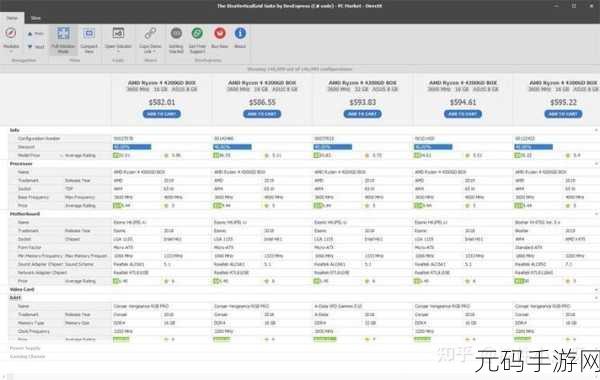600x380 pixels.
Task: Click the Copy Demo Link chain icon
Action: (x=150, y=33)
